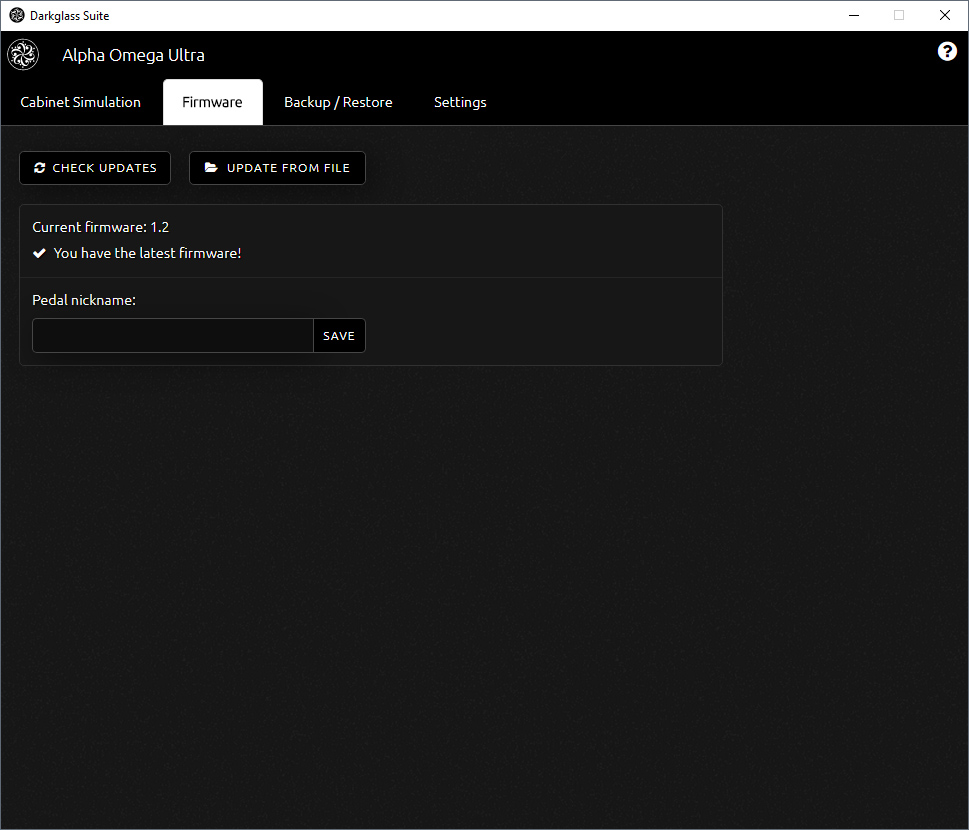Click the Darkglass Suite title bar icon
This screenshot has width=969, height=830.
pyautogui.click(x=17, y=15)
